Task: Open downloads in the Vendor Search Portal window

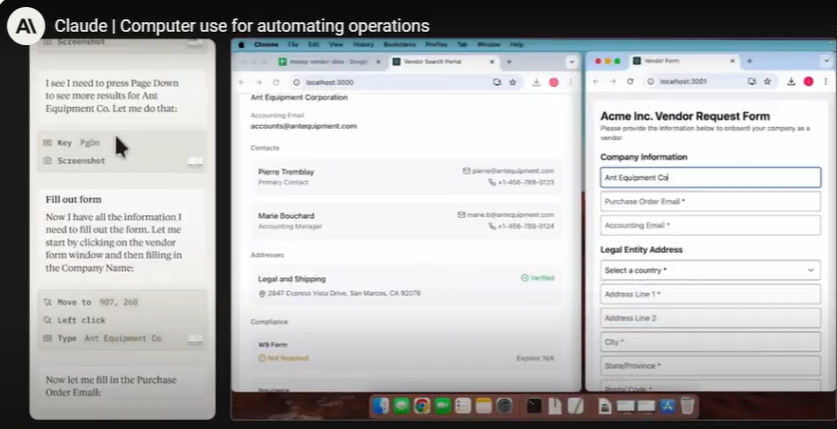Action: coord(536,82)
